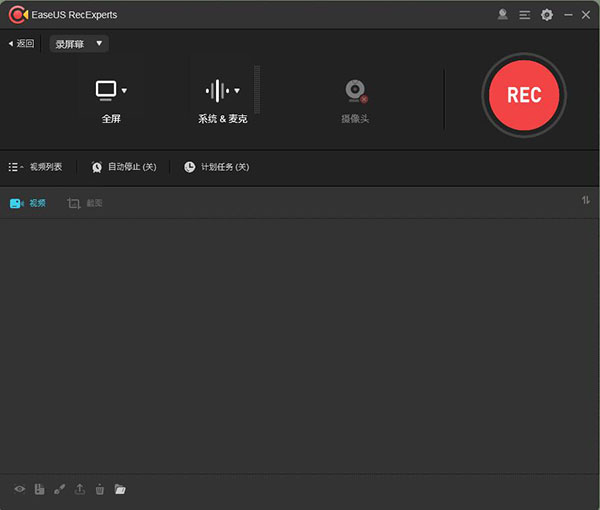
Task: Enable the 摄像头 webcam icon
Action: [355, 92]
